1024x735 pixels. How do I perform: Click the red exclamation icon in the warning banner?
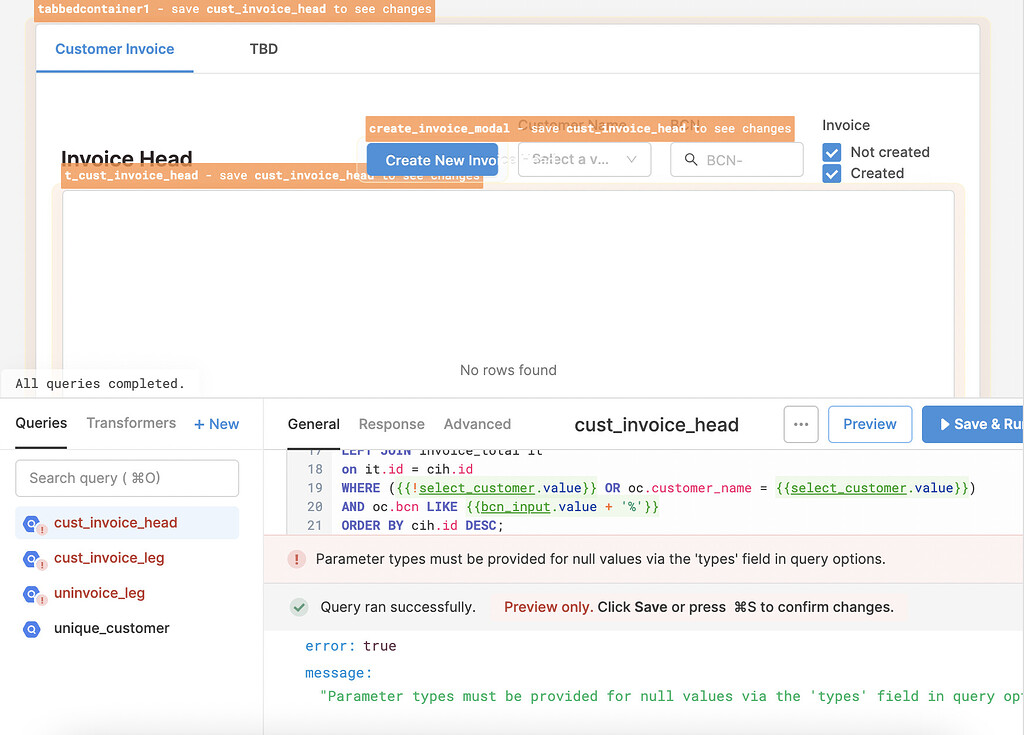click(296, 559)
